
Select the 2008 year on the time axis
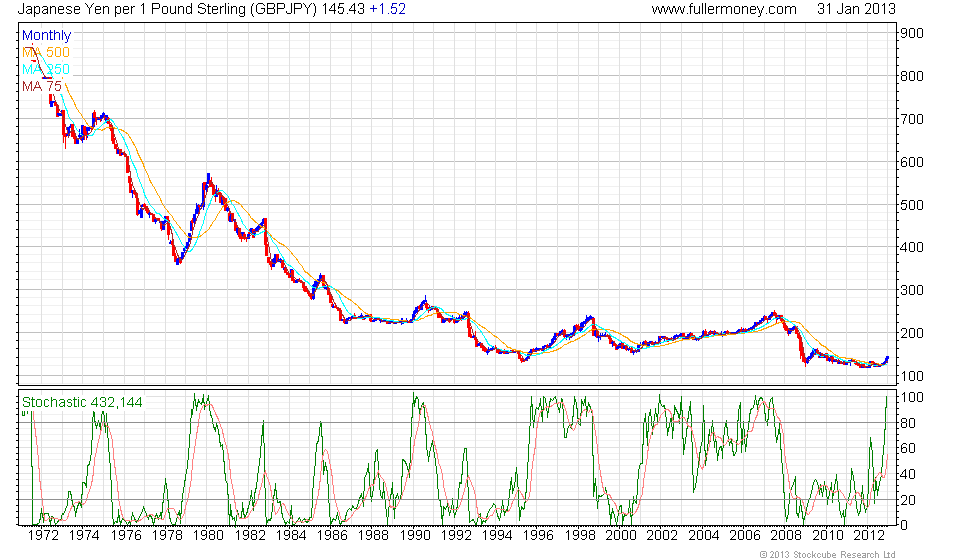786,536
